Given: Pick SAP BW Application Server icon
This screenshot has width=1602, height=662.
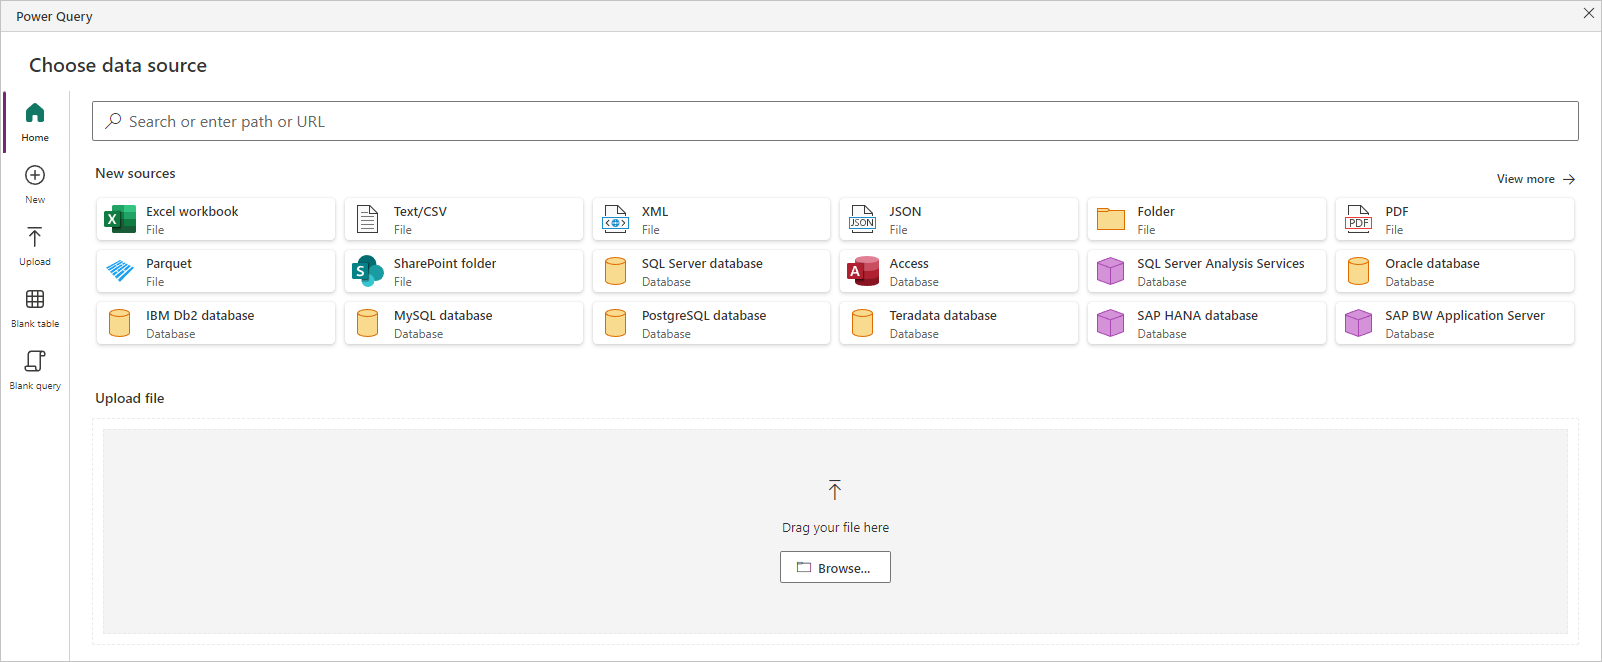Looking at the screenshot, I should tap(1359, 323).
